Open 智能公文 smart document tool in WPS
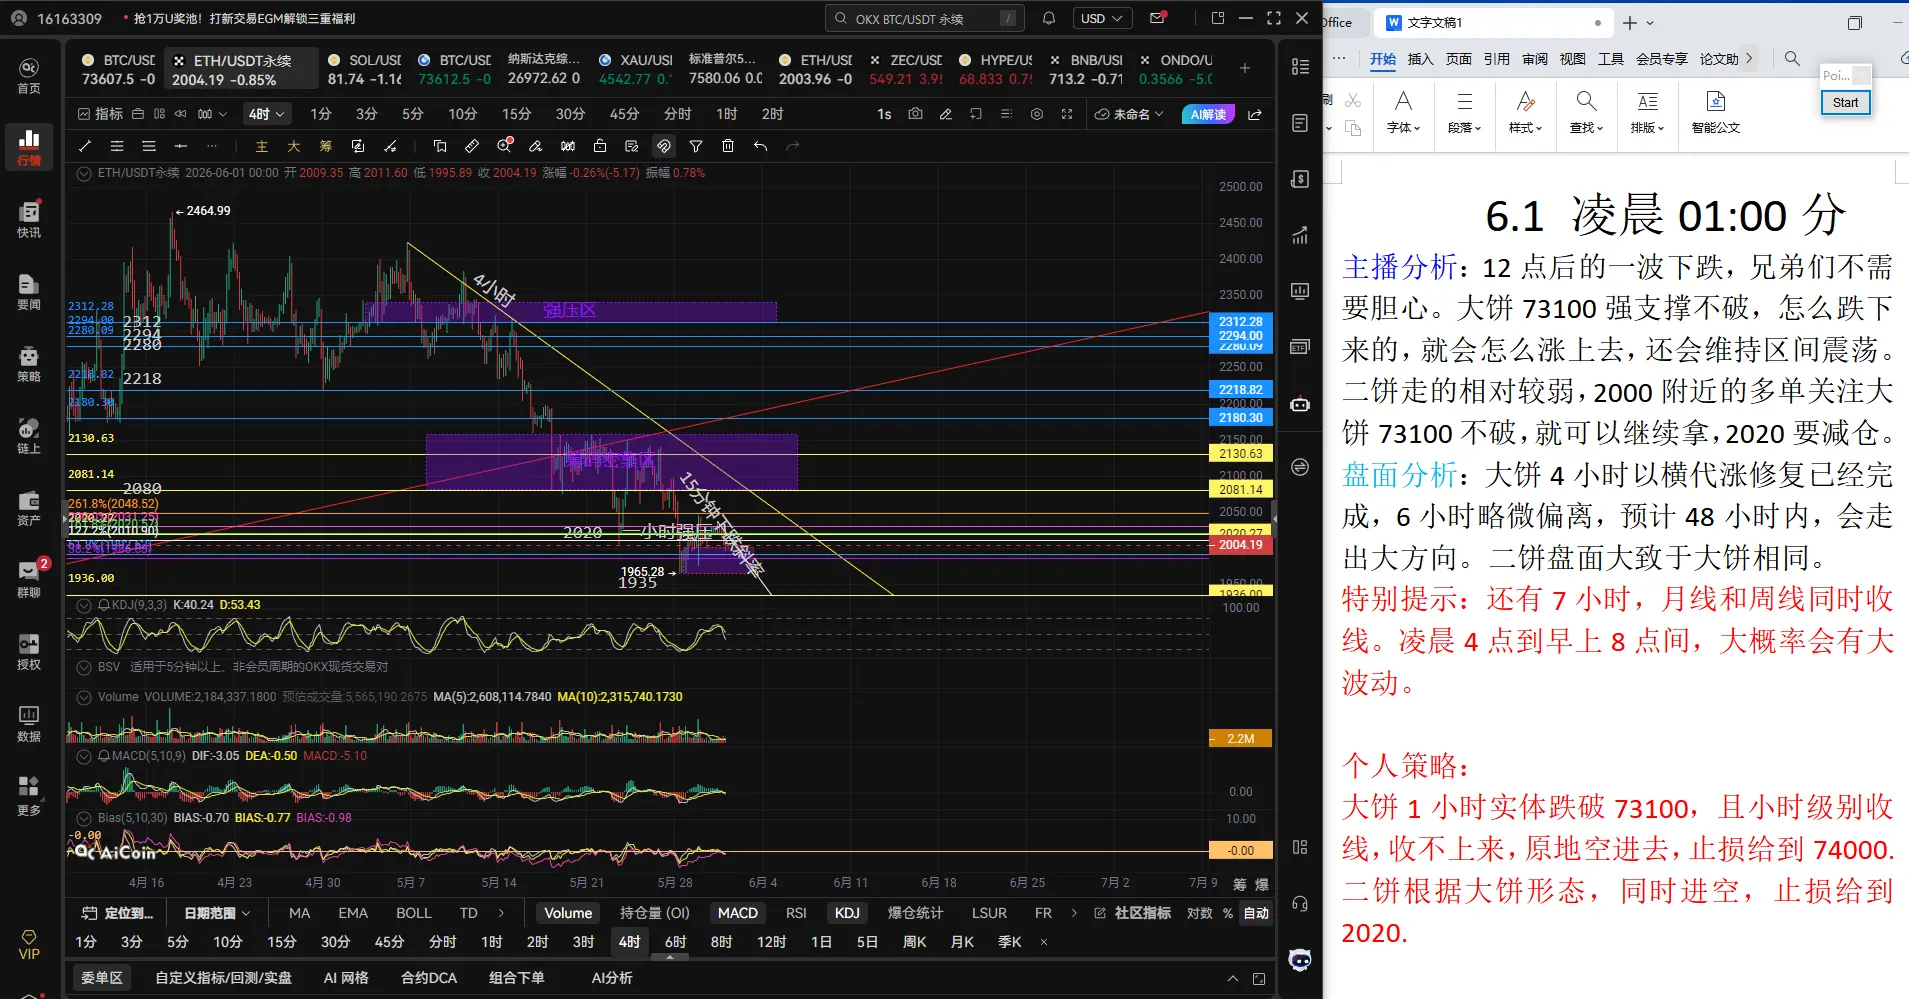The height and width of the screenshot is (999, 1909). (1716, 112)
